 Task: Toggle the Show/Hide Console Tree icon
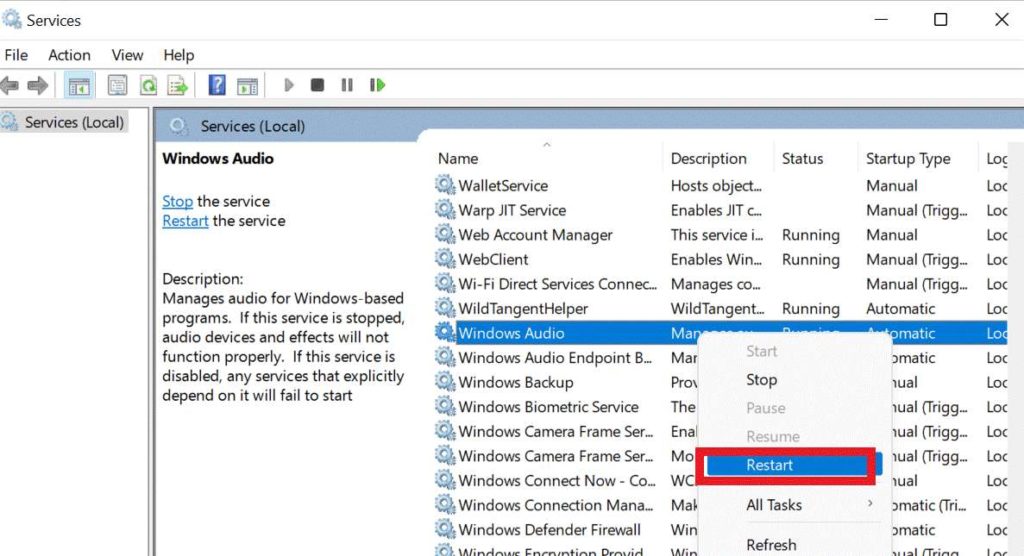tap(78, 86)
